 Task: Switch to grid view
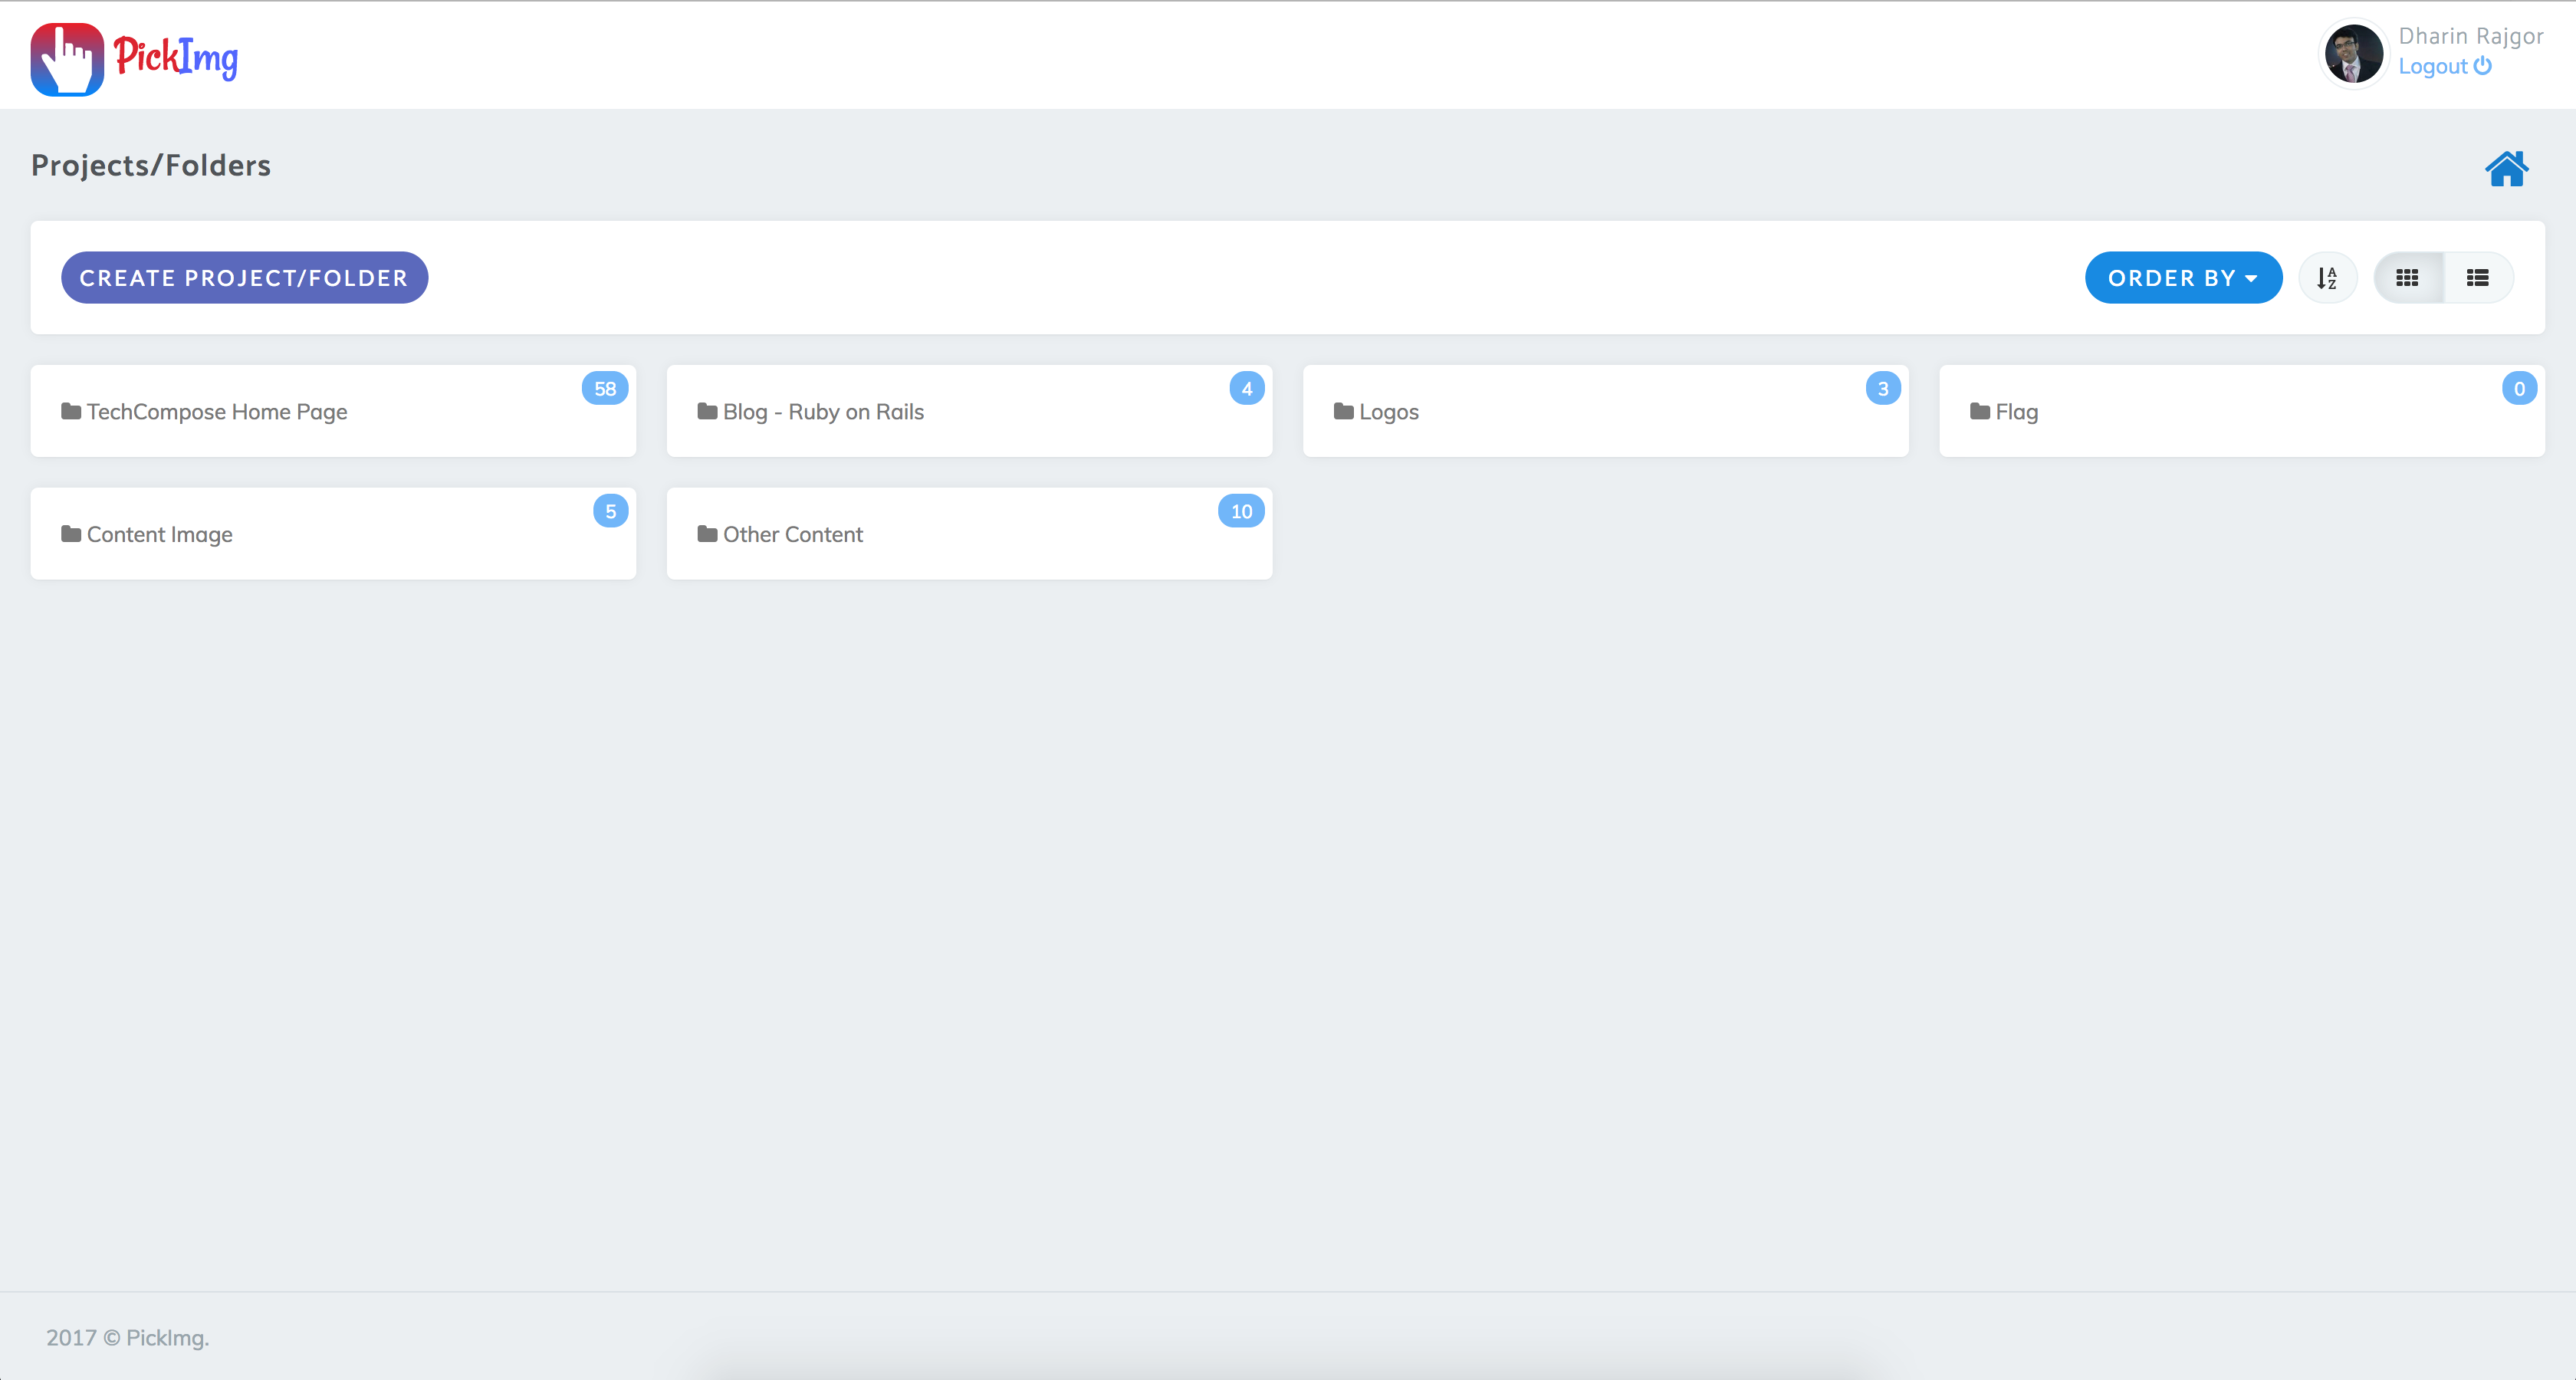coord(2407,278)
